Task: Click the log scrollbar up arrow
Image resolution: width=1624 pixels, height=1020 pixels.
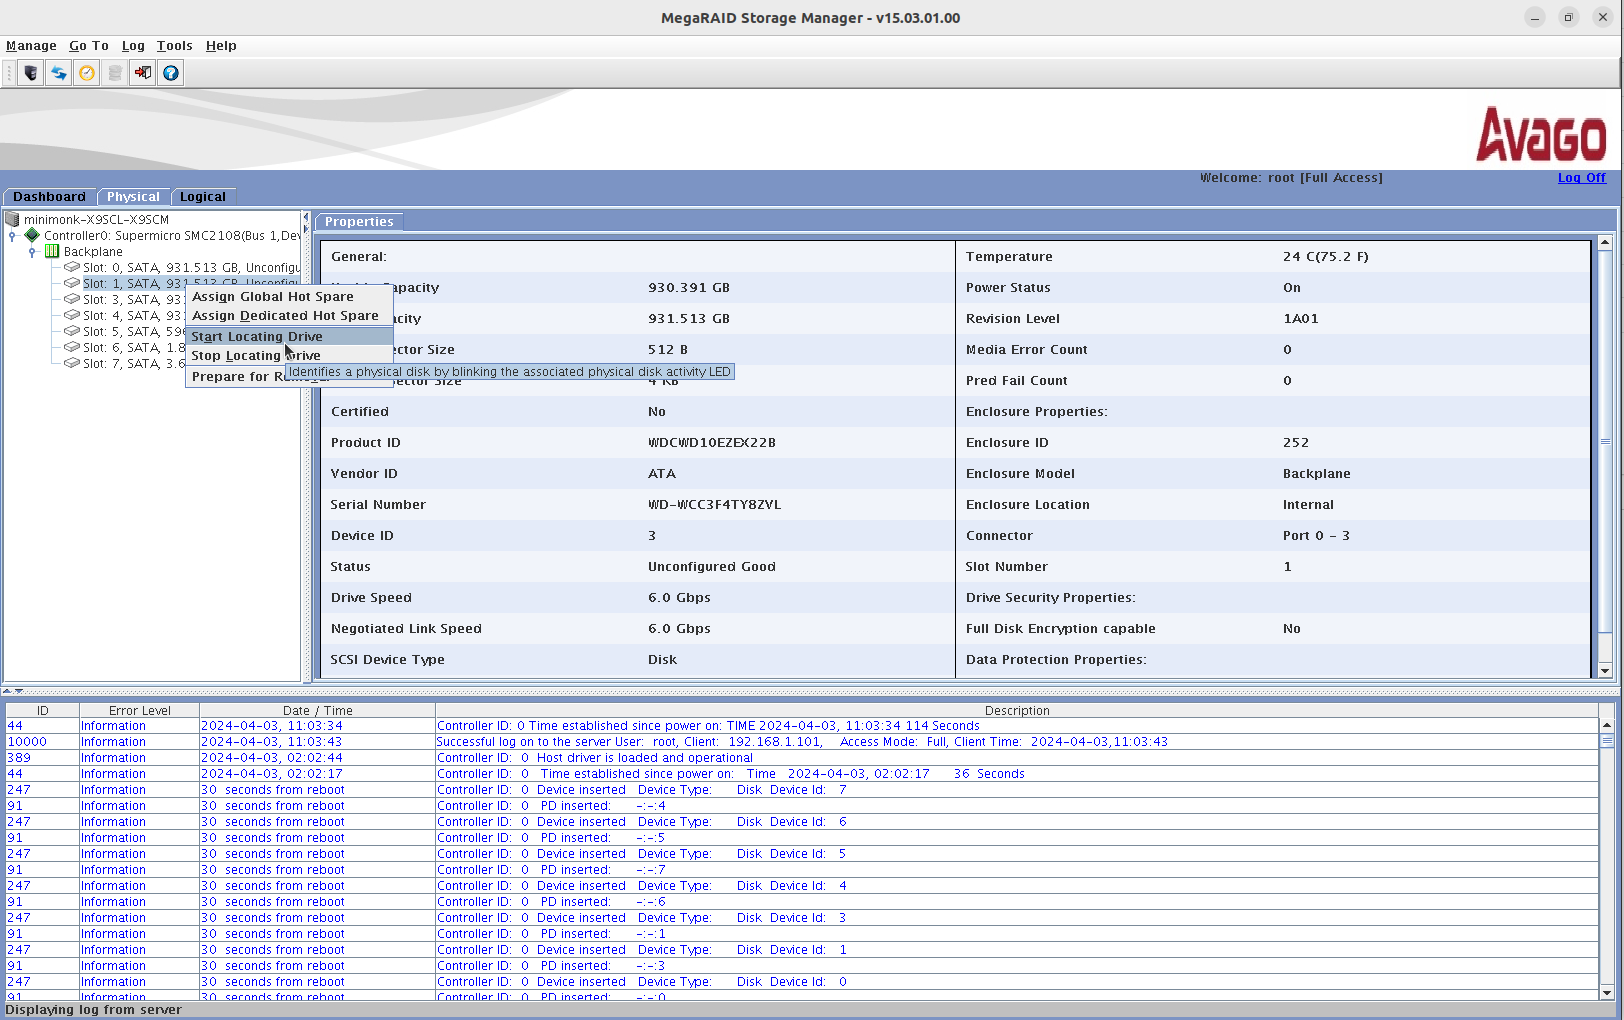Action: click(1607, 725)
